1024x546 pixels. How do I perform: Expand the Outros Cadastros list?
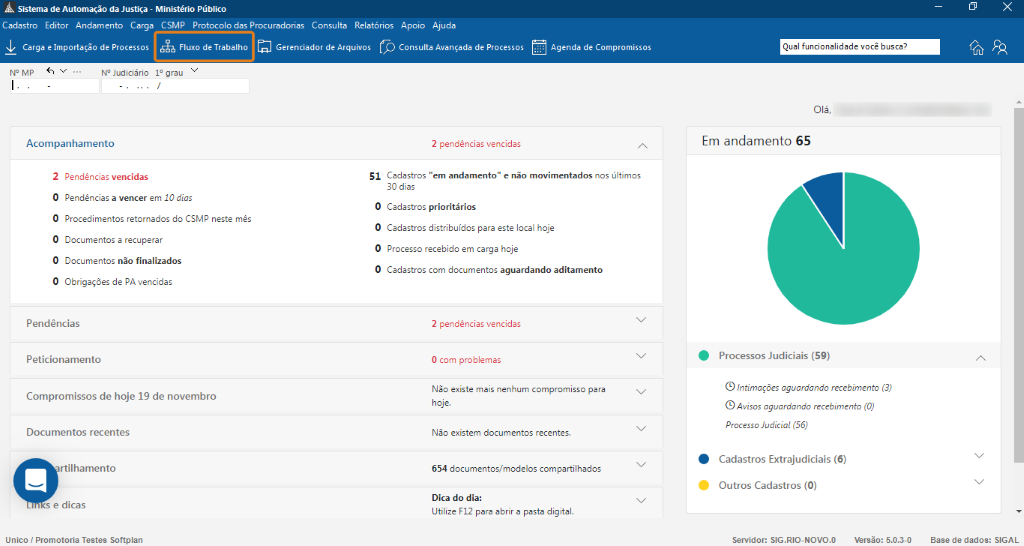click(978, 481)
